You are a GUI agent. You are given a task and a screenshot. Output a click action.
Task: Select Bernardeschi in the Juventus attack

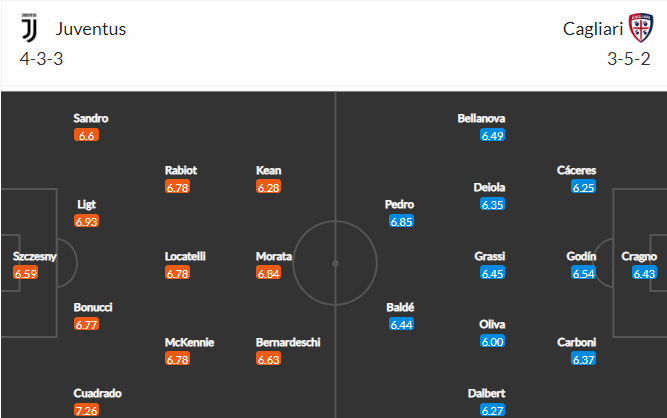click(x=288, y=342)
